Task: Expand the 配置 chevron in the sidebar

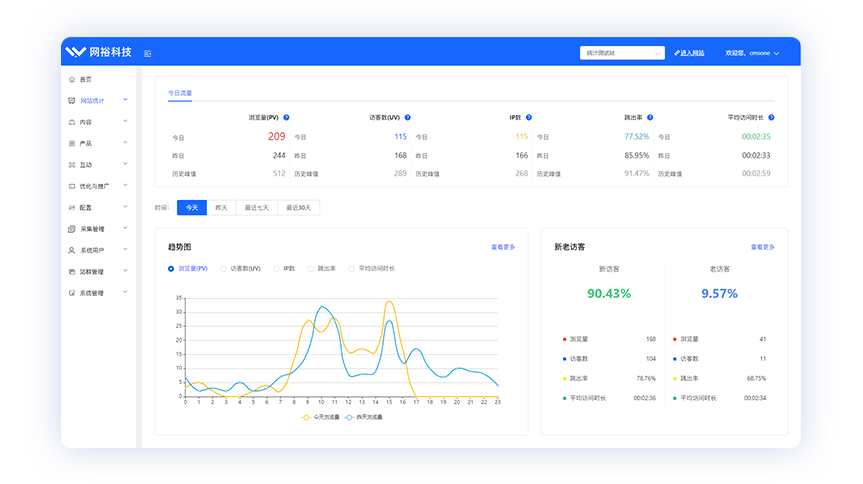Action: (125, 206)
